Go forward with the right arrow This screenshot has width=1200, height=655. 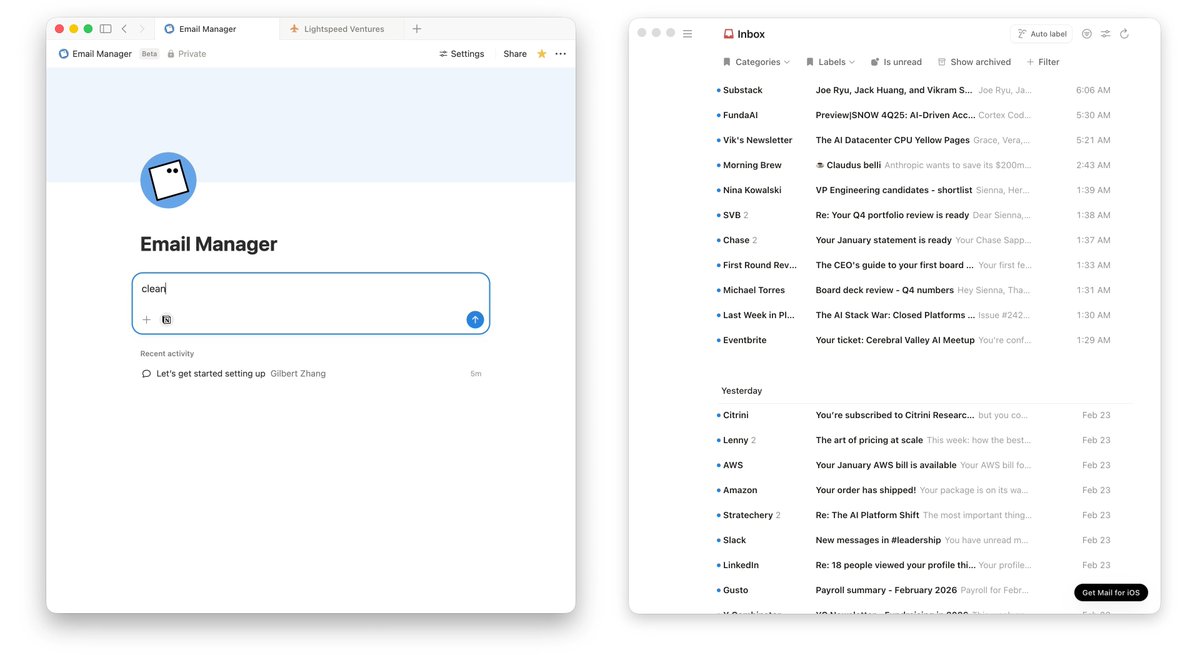[x=142, y=29]
